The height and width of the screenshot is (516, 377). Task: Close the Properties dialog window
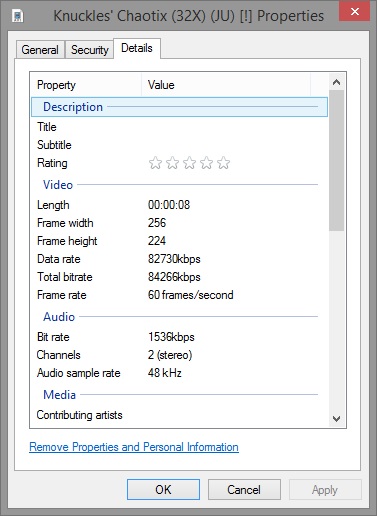(x=355, y=12)
